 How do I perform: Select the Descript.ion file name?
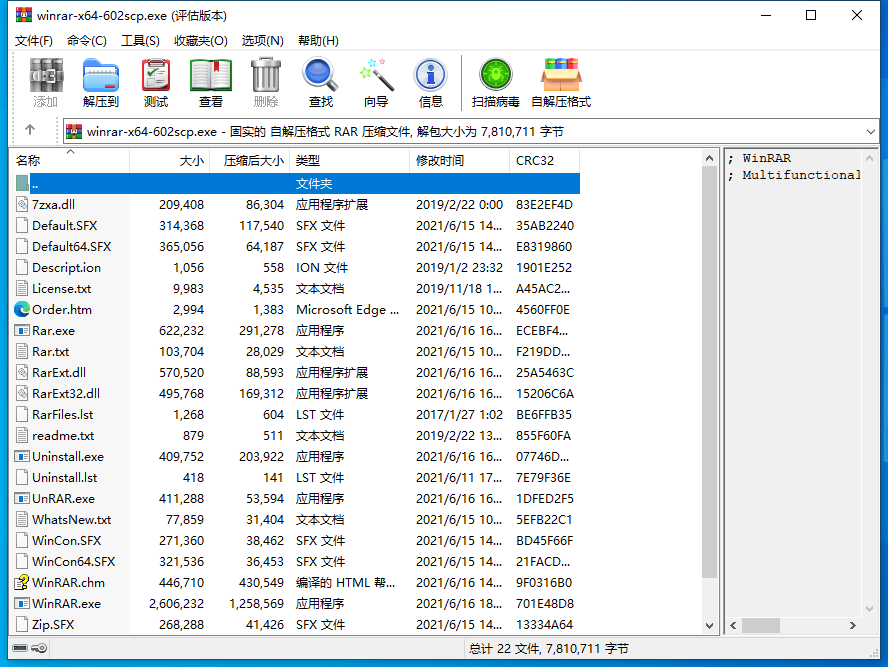click(x=66, y=267)
